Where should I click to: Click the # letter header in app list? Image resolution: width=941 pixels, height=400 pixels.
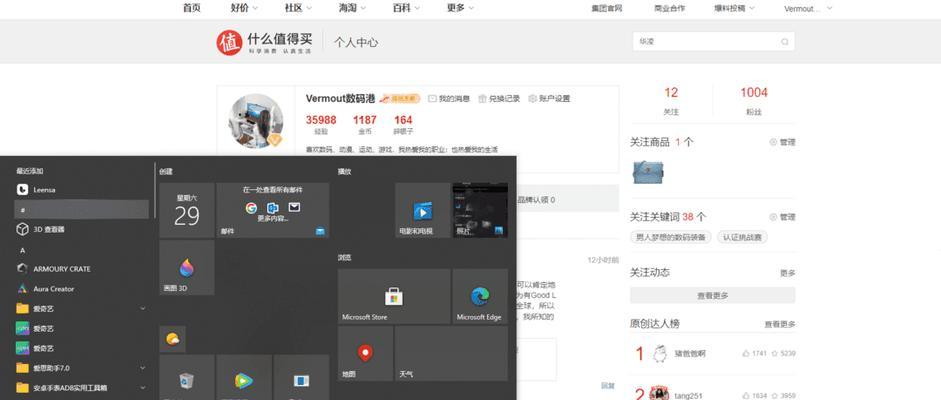(82, 209)
